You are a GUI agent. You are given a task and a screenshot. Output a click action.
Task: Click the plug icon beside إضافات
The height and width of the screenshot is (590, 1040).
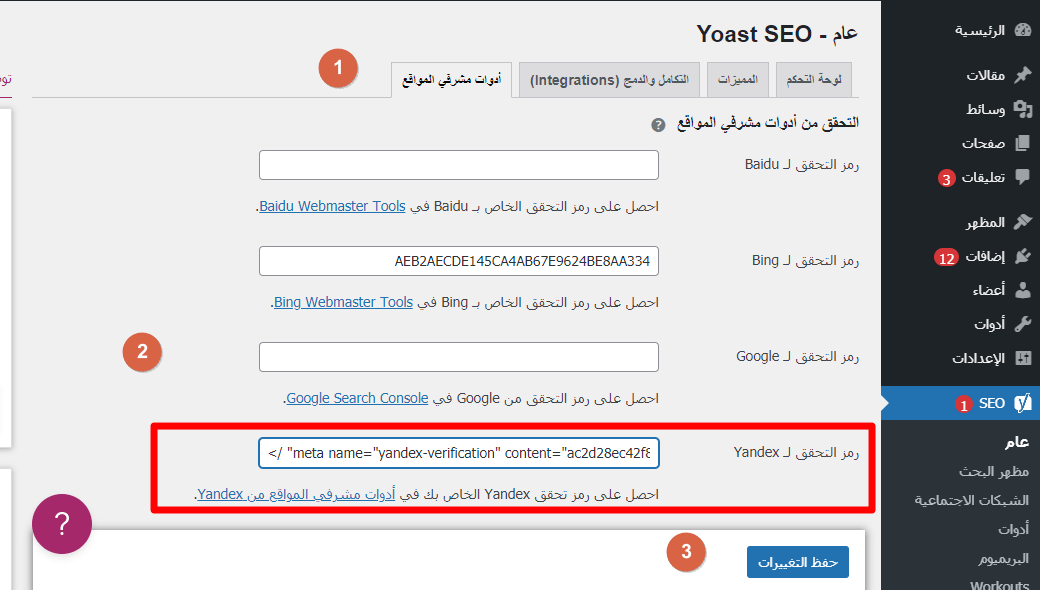[x=1023, y=256]
